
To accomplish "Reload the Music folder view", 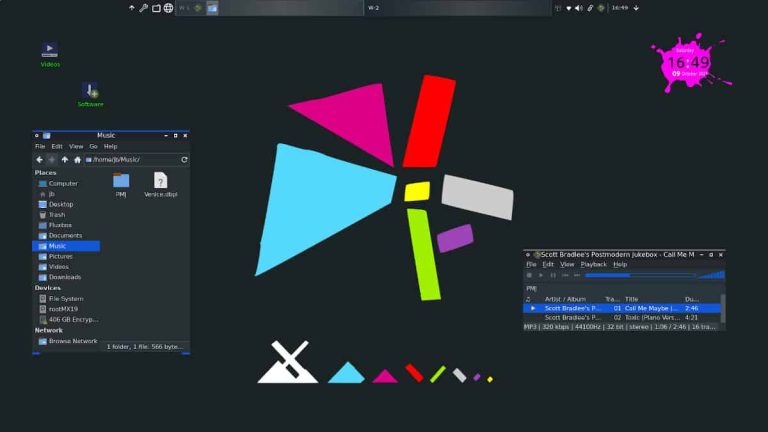I will click(x=184, y=159).
